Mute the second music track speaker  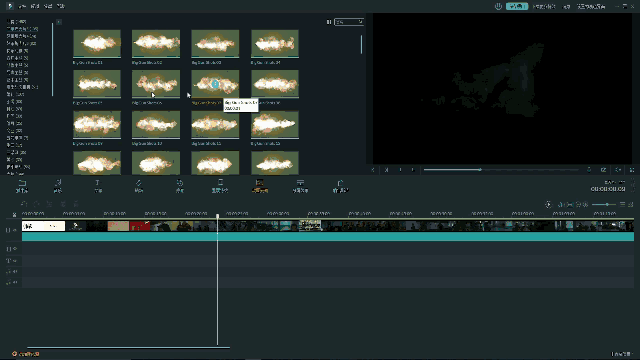click(x=15, y=282)
